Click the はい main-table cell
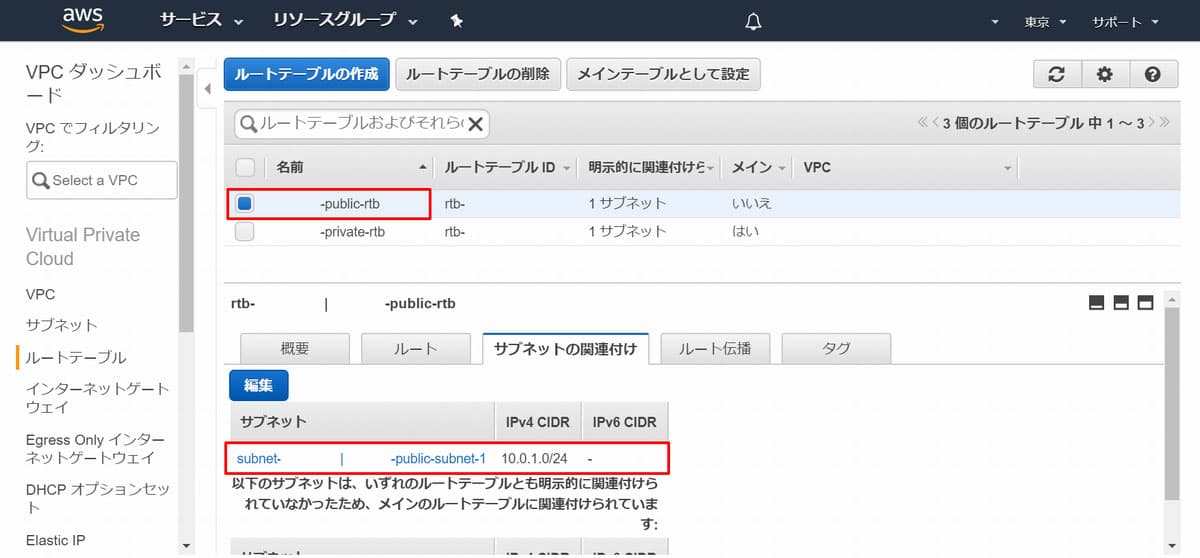This screenshot has height=558, width=1200. point(745,231)
